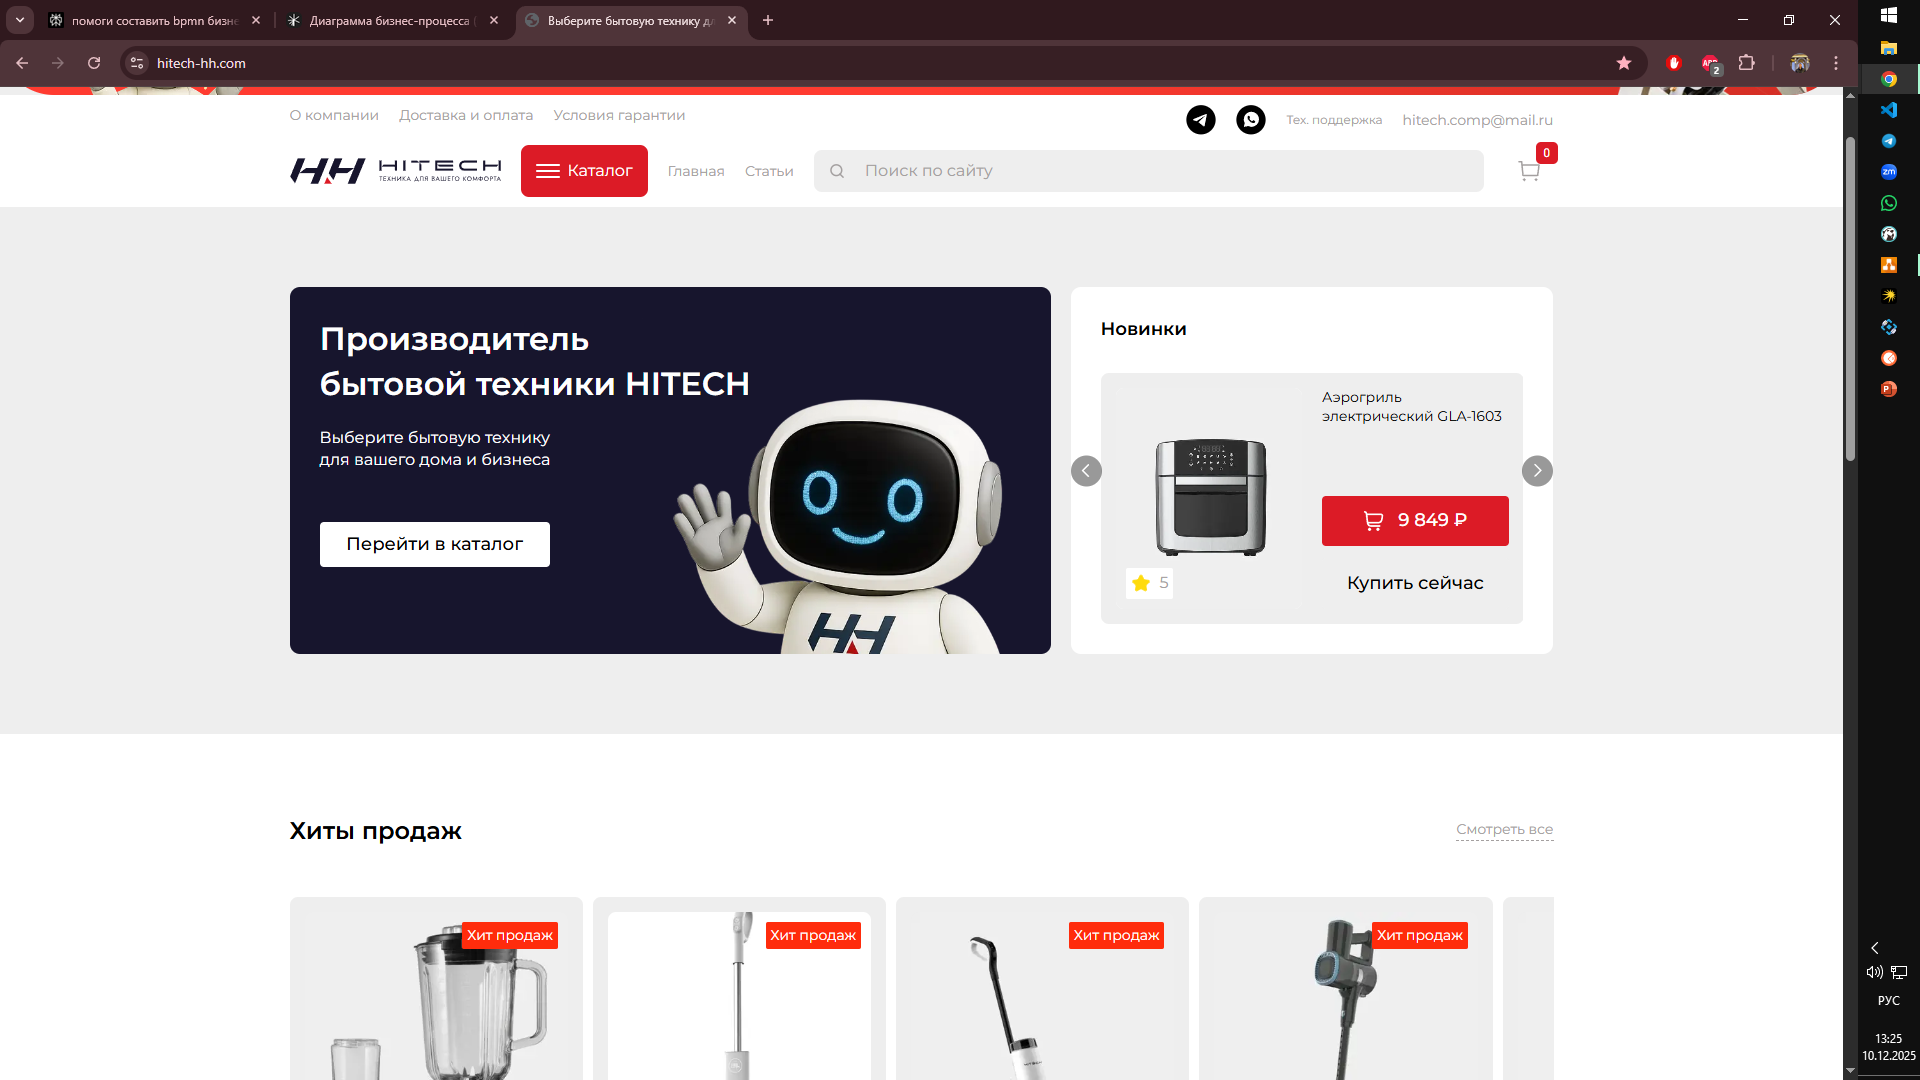1920x1080 pixels.
Task: Open browser extensions puzzle icon
Action: pos(1746,63)
